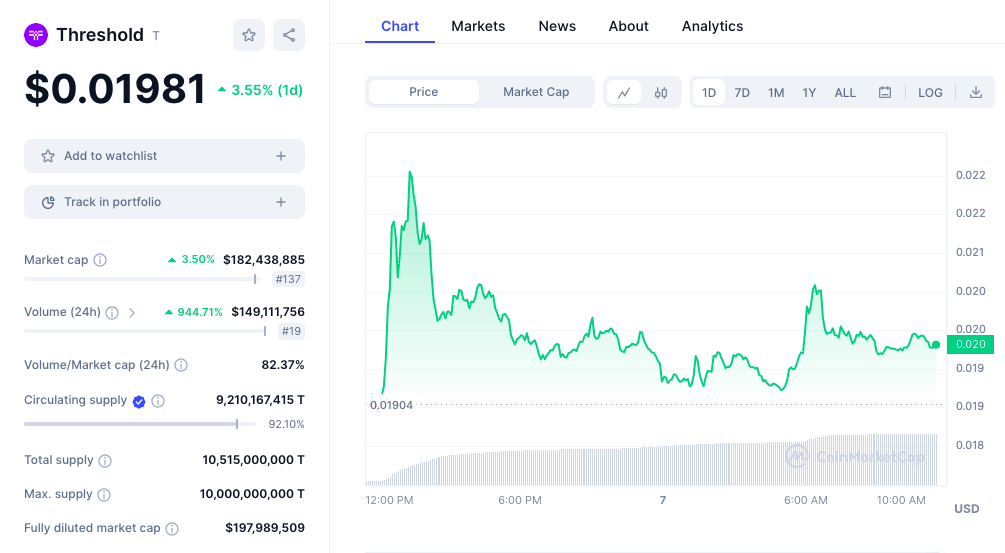Click the 9,210,167,415 T circulating supply value
This screenshot has height=553, width=1005.
(260, 400)
